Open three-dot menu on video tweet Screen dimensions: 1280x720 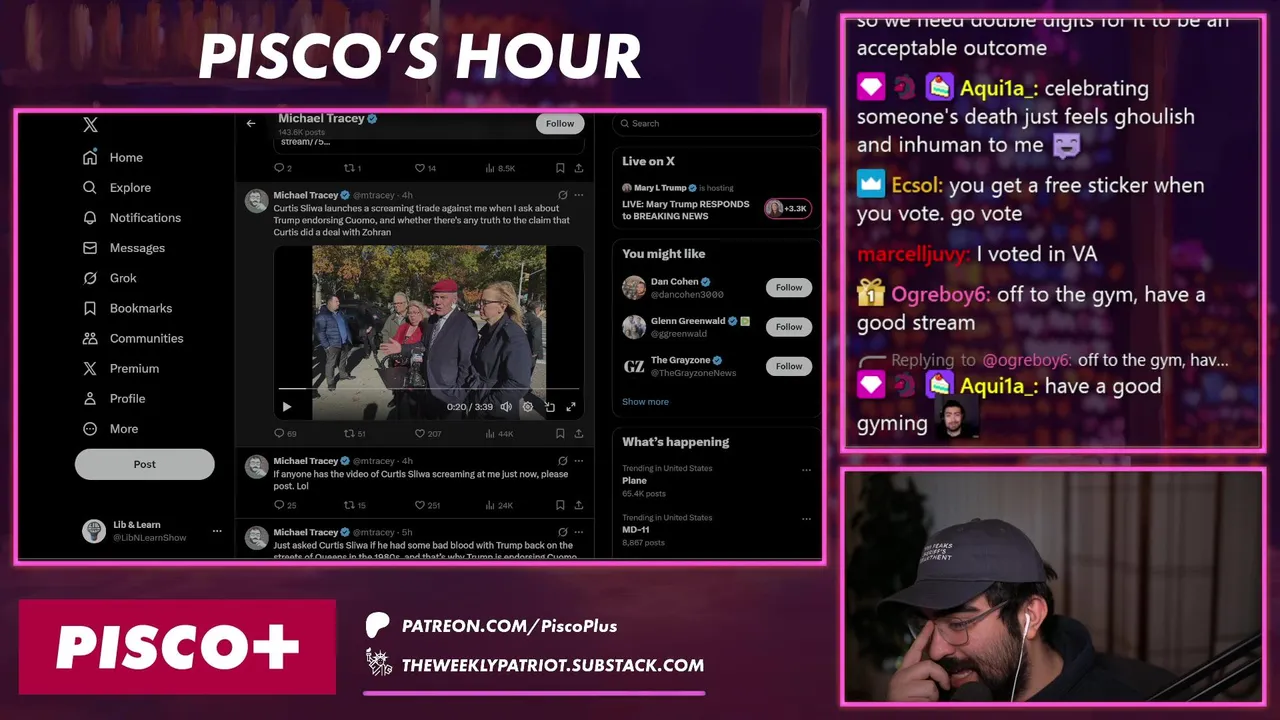(579, 195)
